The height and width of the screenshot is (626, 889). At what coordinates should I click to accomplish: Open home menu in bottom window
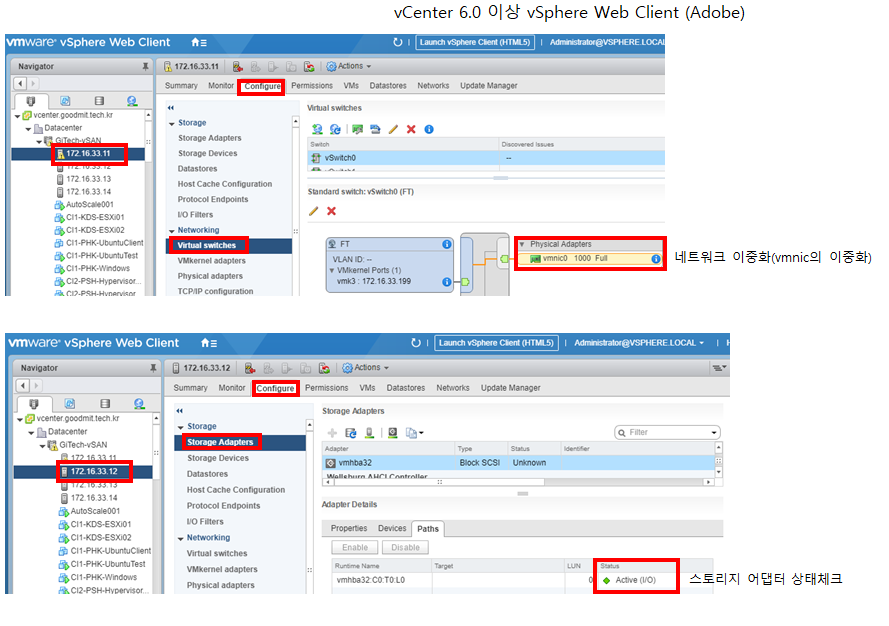point(209,343)
